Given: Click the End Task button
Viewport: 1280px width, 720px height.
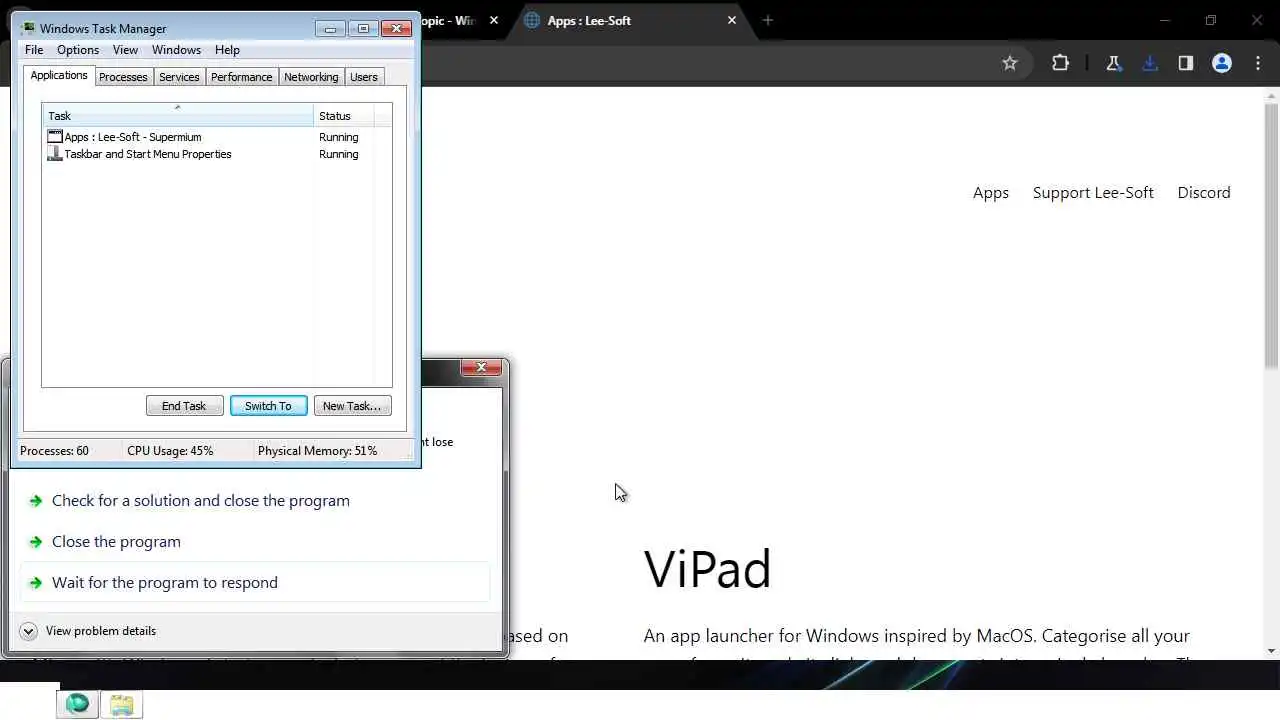Looking at the screenshot, I should [184, 406].
